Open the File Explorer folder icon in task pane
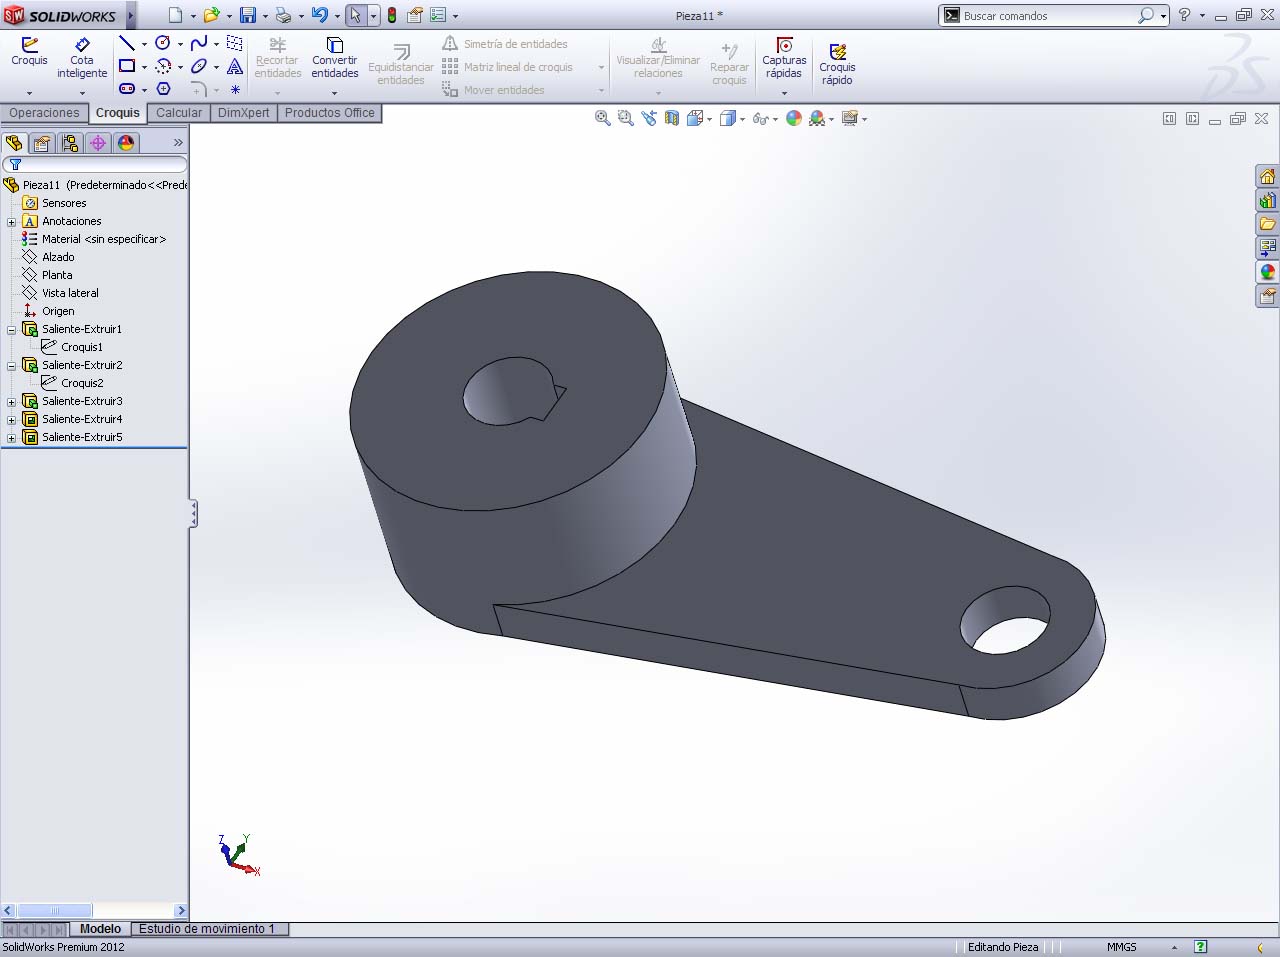This screenshot has width=1280, height=957. coord(1267,224)
